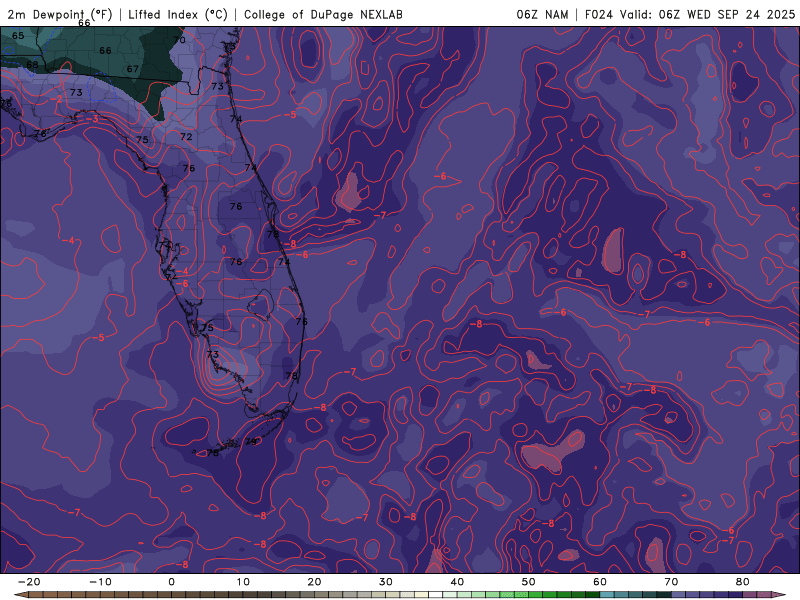This screenshot has height=600, width=800.
Task: Click the 79 dewpoint value at the Florida Keys
Action: coord(251,442)
